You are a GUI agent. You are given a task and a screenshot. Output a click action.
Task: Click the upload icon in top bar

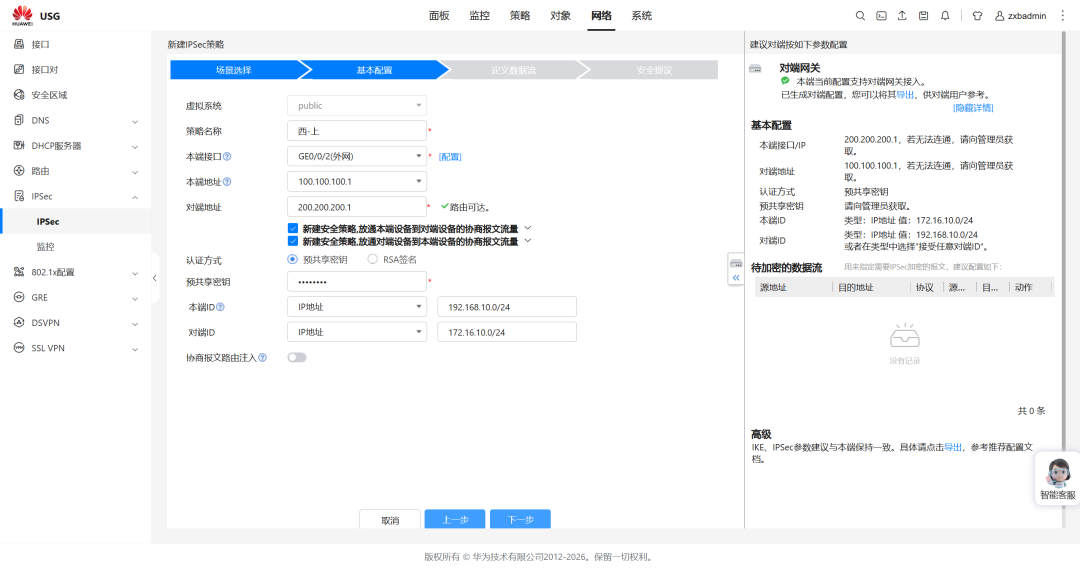point(902,16)
